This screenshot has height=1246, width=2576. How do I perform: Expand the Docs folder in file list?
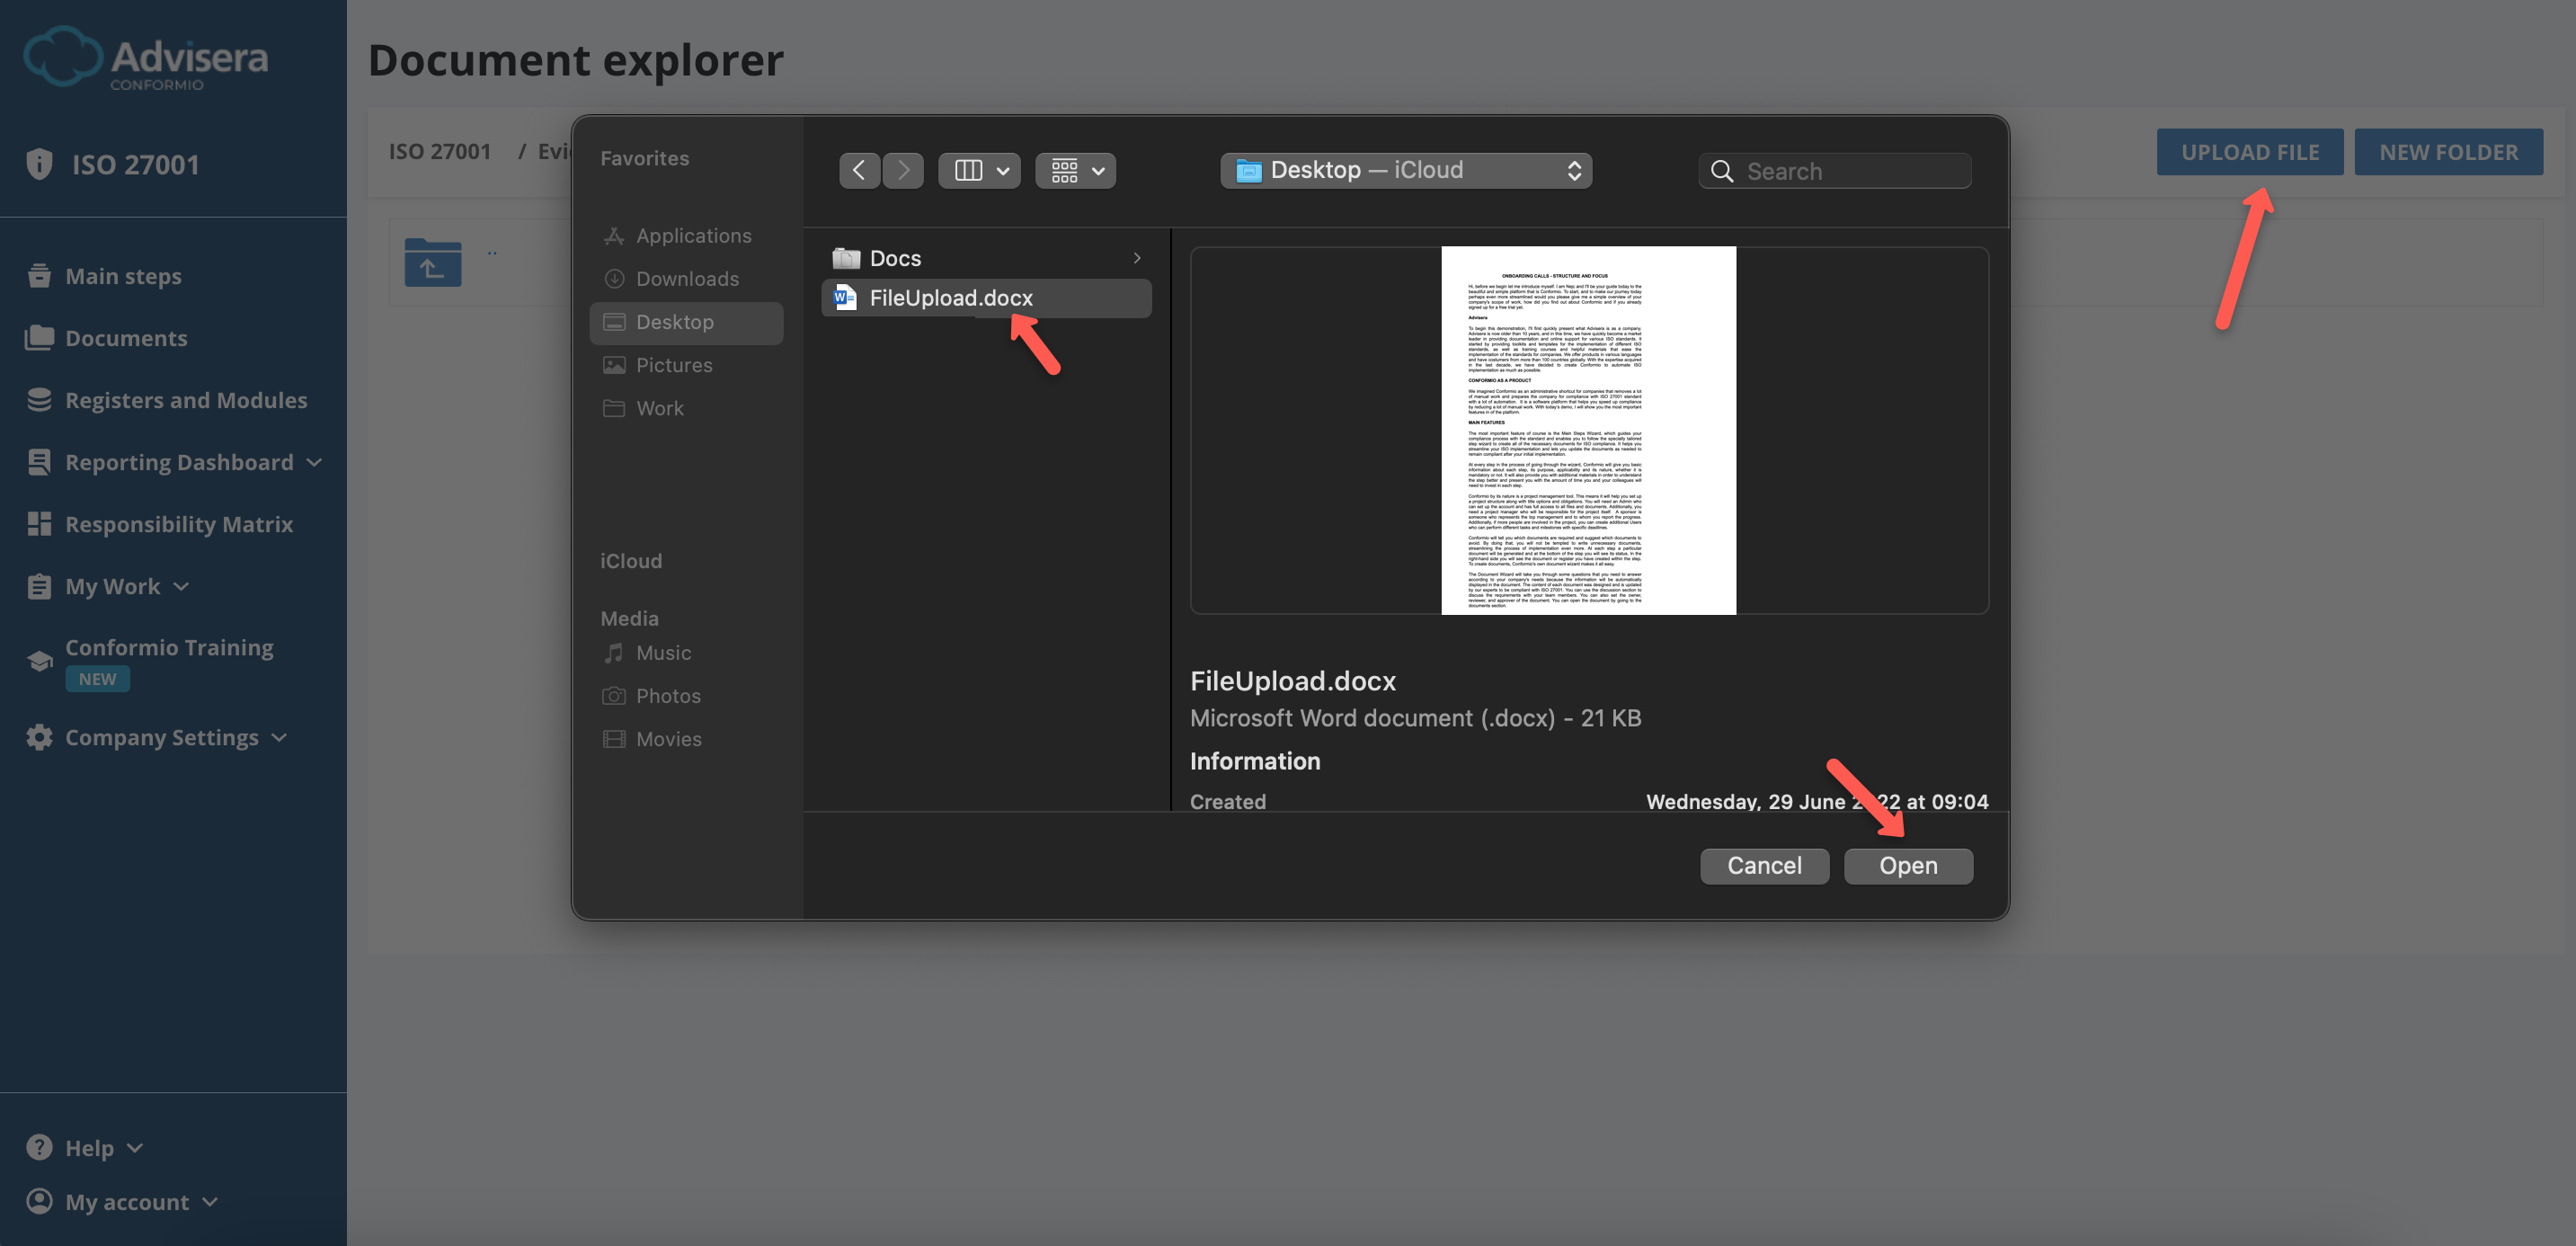click(x=1136, y=257)
